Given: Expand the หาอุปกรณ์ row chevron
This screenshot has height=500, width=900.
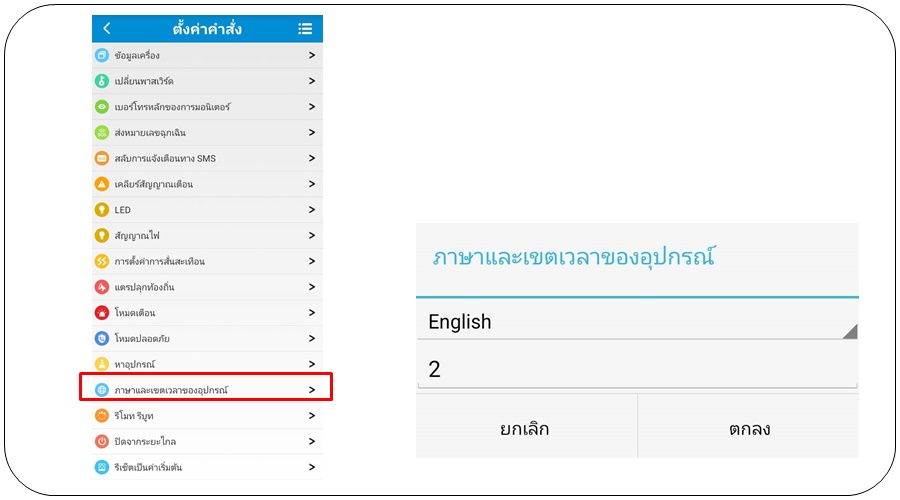Looking at the screenshot, I should pyautogui.click(x=312, y=364).
